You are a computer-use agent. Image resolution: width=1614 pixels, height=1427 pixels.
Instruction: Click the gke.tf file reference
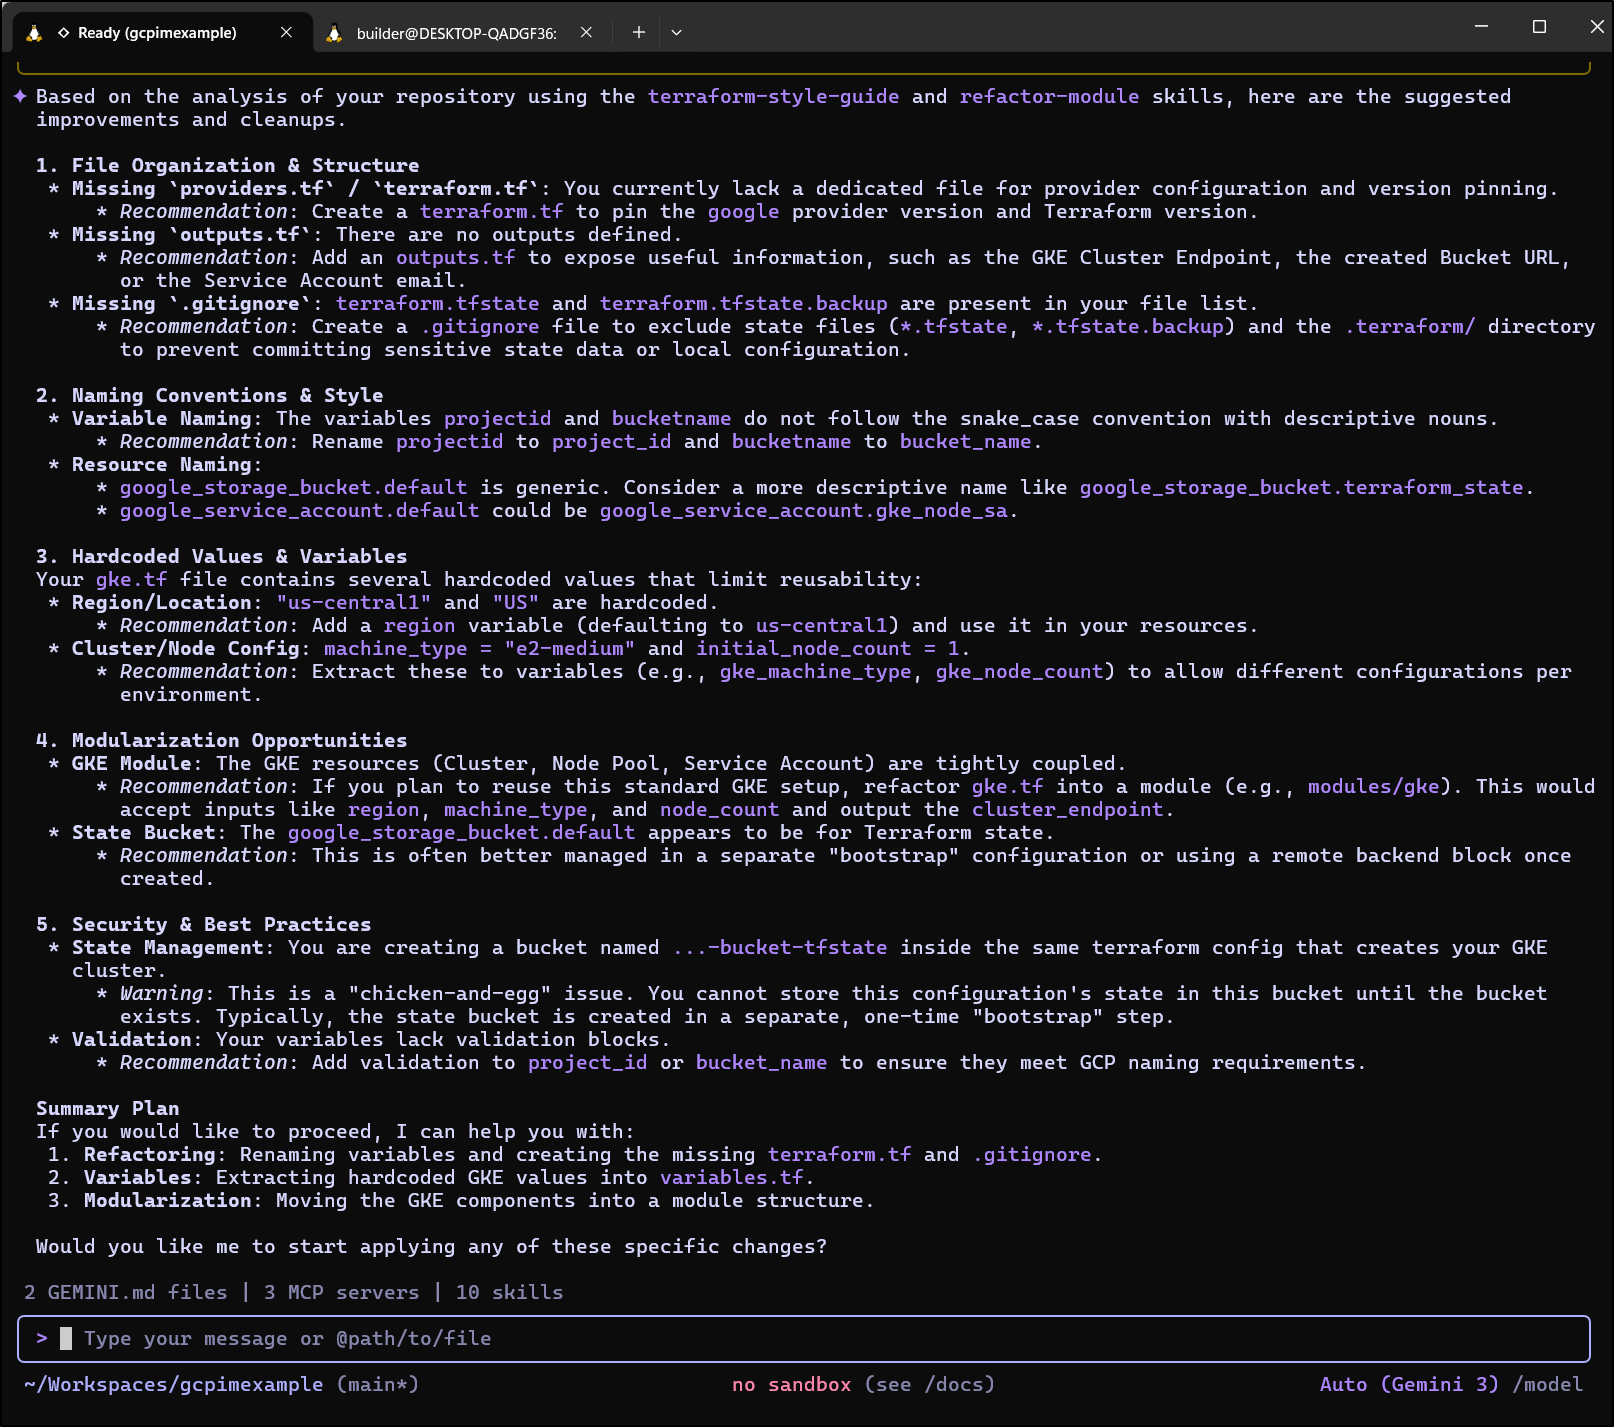pos(131,579)
